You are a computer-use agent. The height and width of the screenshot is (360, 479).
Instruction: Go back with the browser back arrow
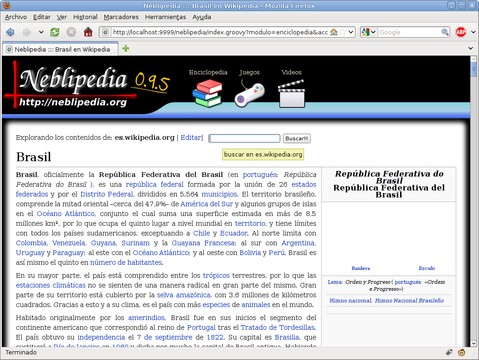pos(10,32)
